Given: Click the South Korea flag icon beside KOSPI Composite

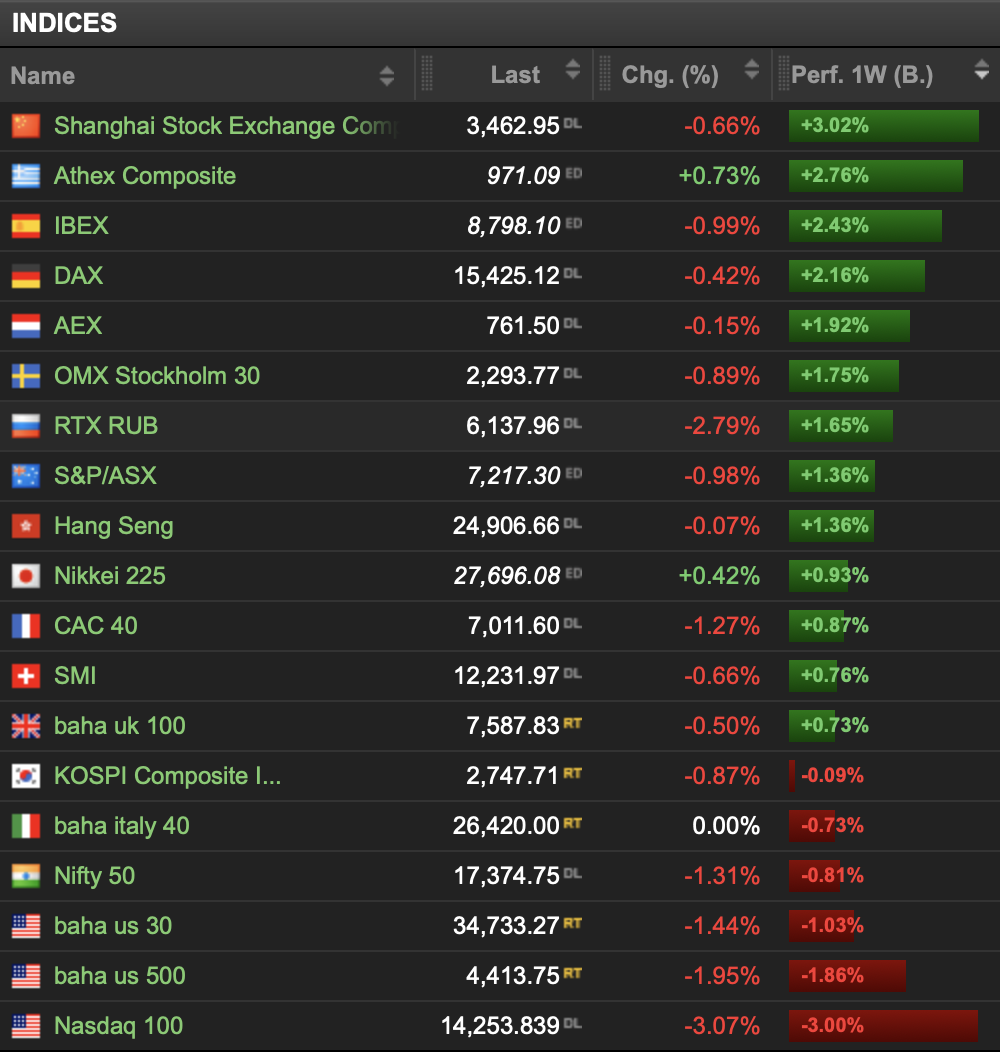Looking at the screenshot, I should [x=26, y=776].
